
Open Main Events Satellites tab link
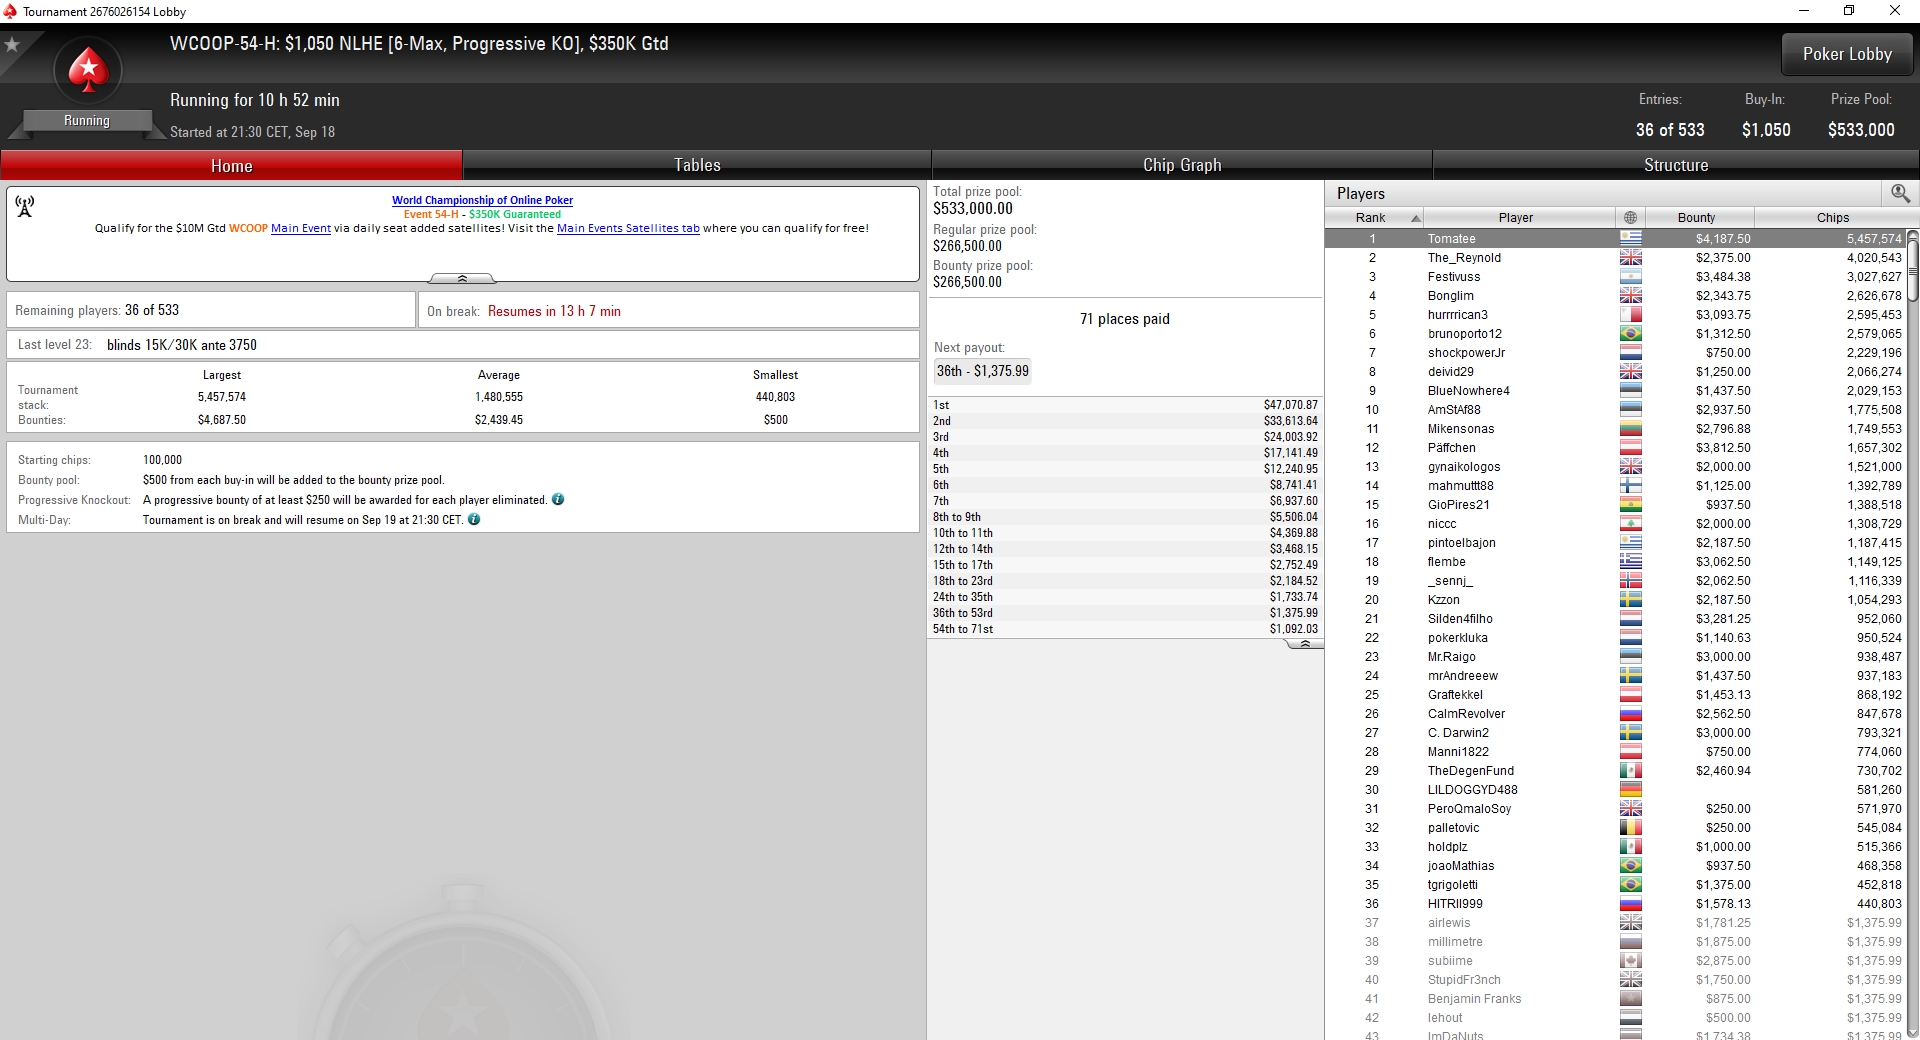[x=628, y=228]
